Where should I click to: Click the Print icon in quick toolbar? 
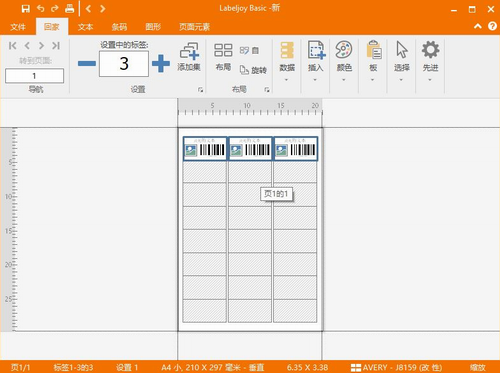coord(69,8)
